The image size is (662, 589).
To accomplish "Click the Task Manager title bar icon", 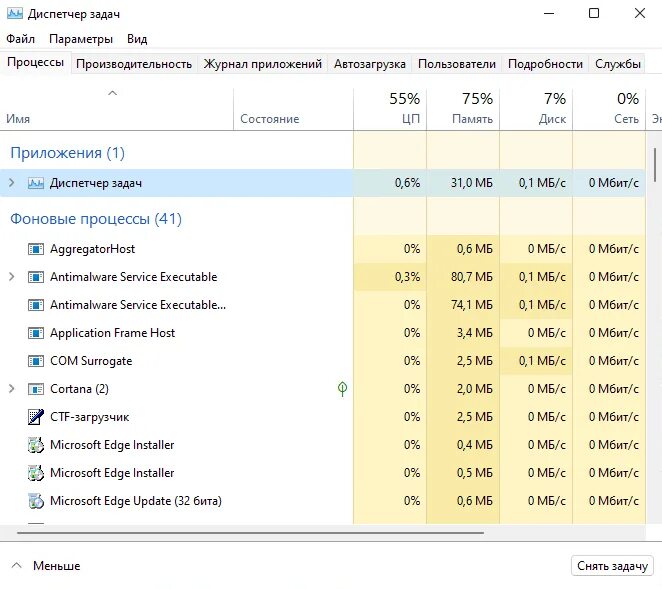I will [15, 14].
